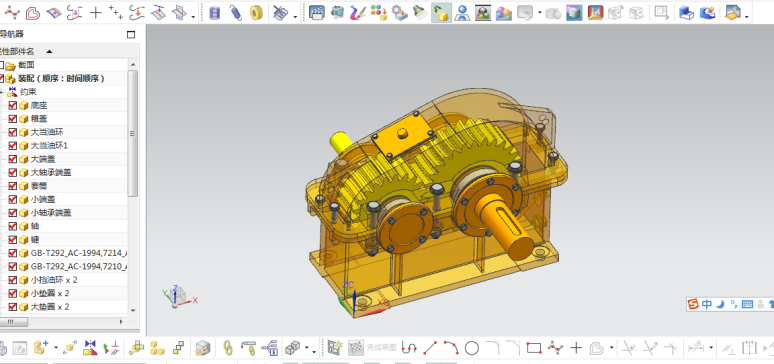The width and height of the screenshot is (774, 364).
Task: Uncheck the 键 component checkbox
Action: click(13, 240)
